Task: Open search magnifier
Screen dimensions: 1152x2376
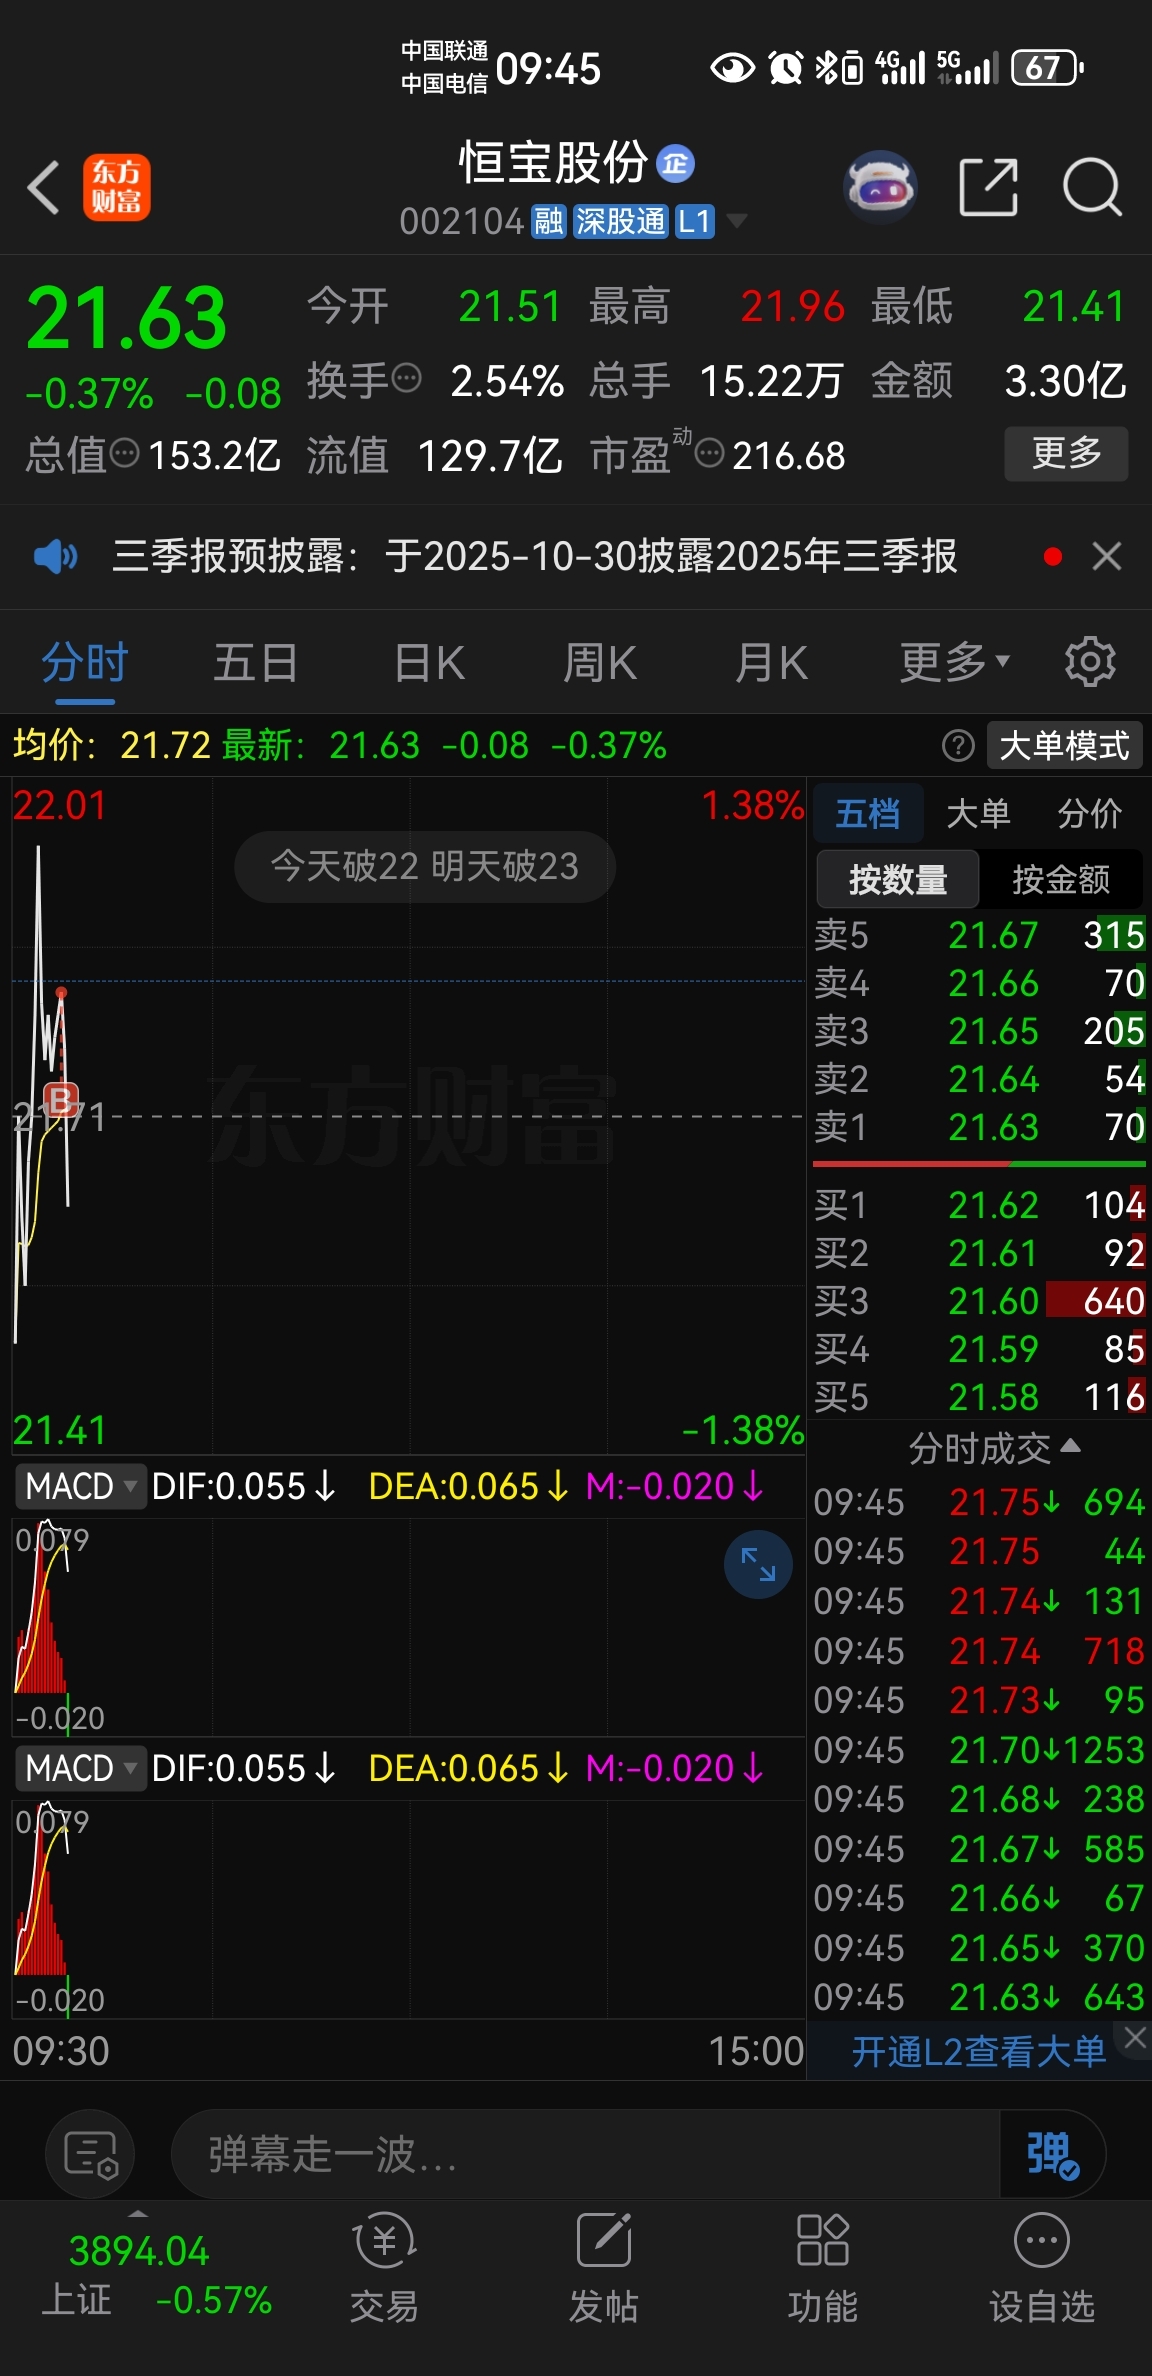Action: point(1091,187)
